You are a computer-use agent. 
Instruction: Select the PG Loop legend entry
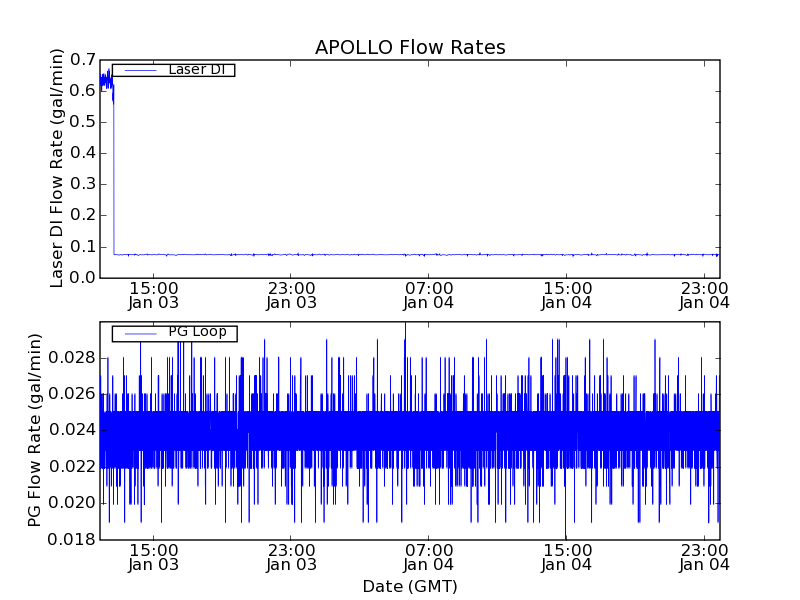coord(197,332)
